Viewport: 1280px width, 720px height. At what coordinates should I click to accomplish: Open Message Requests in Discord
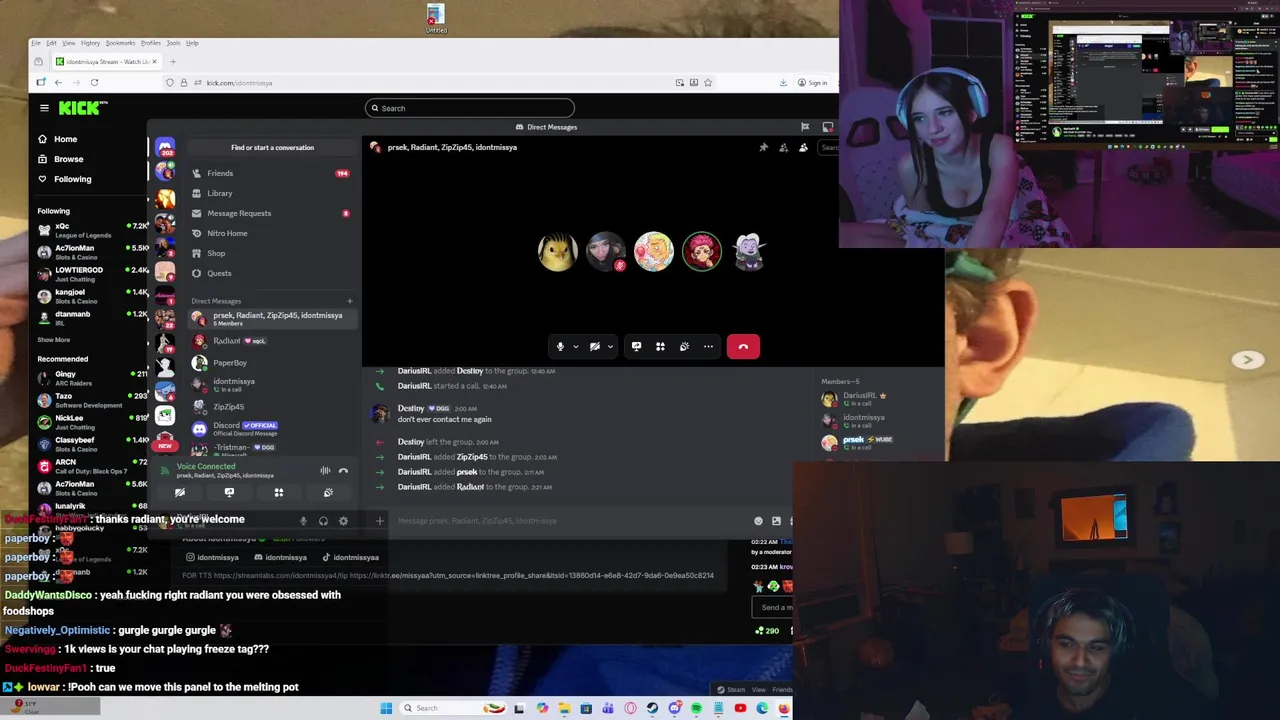coord(271,213)
